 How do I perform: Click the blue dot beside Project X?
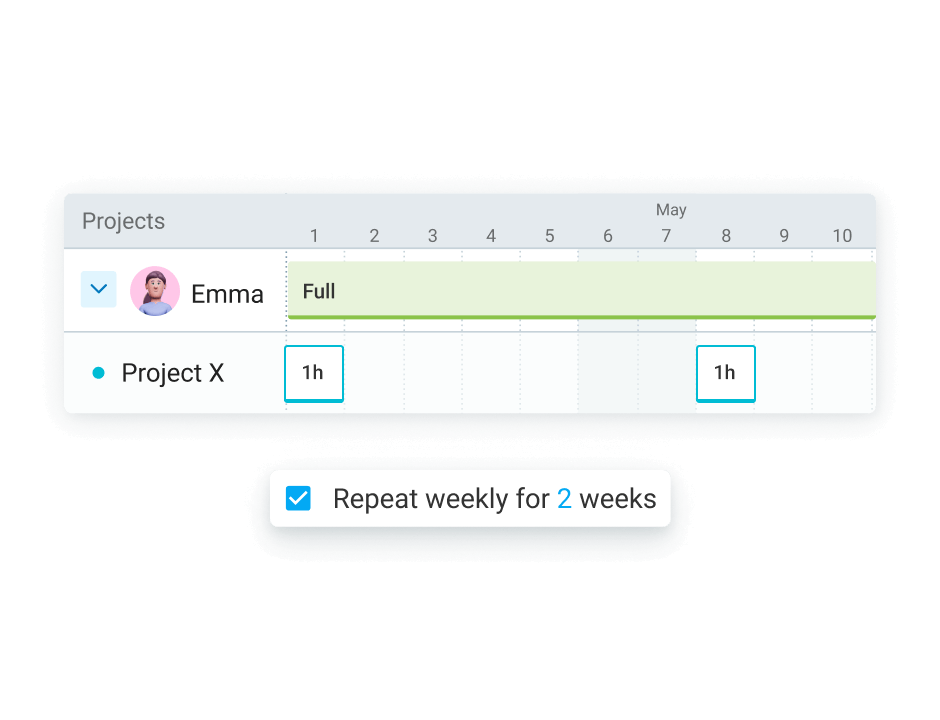[99, 371]
